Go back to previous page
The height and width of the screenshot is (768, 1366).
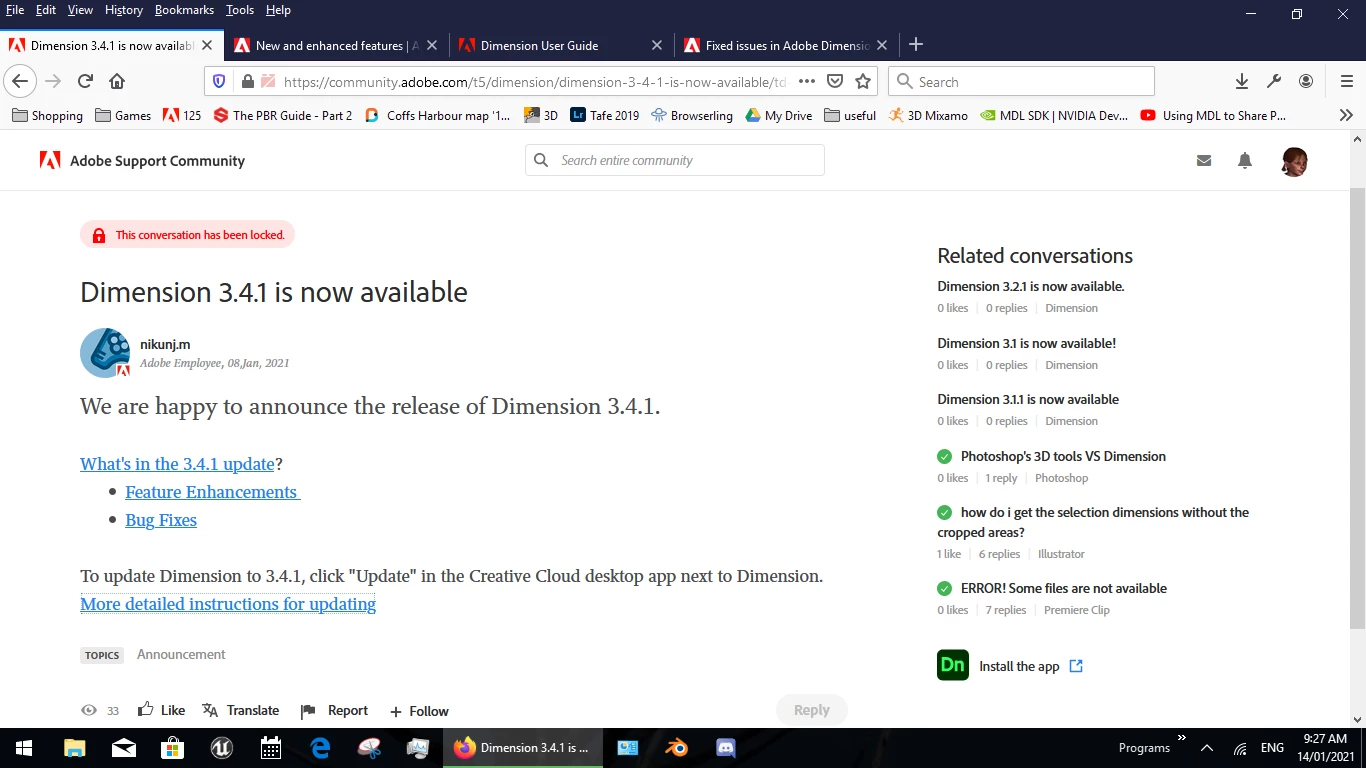click(x=20, y=81)
